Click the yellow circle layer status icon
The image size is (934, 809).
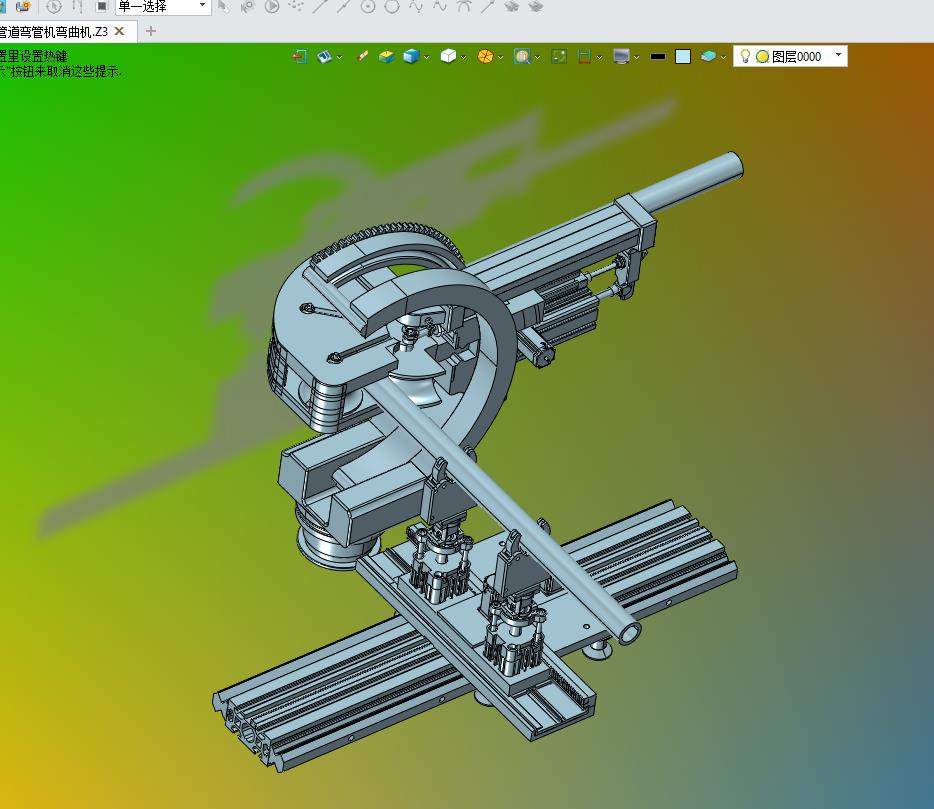coord(762,57)
